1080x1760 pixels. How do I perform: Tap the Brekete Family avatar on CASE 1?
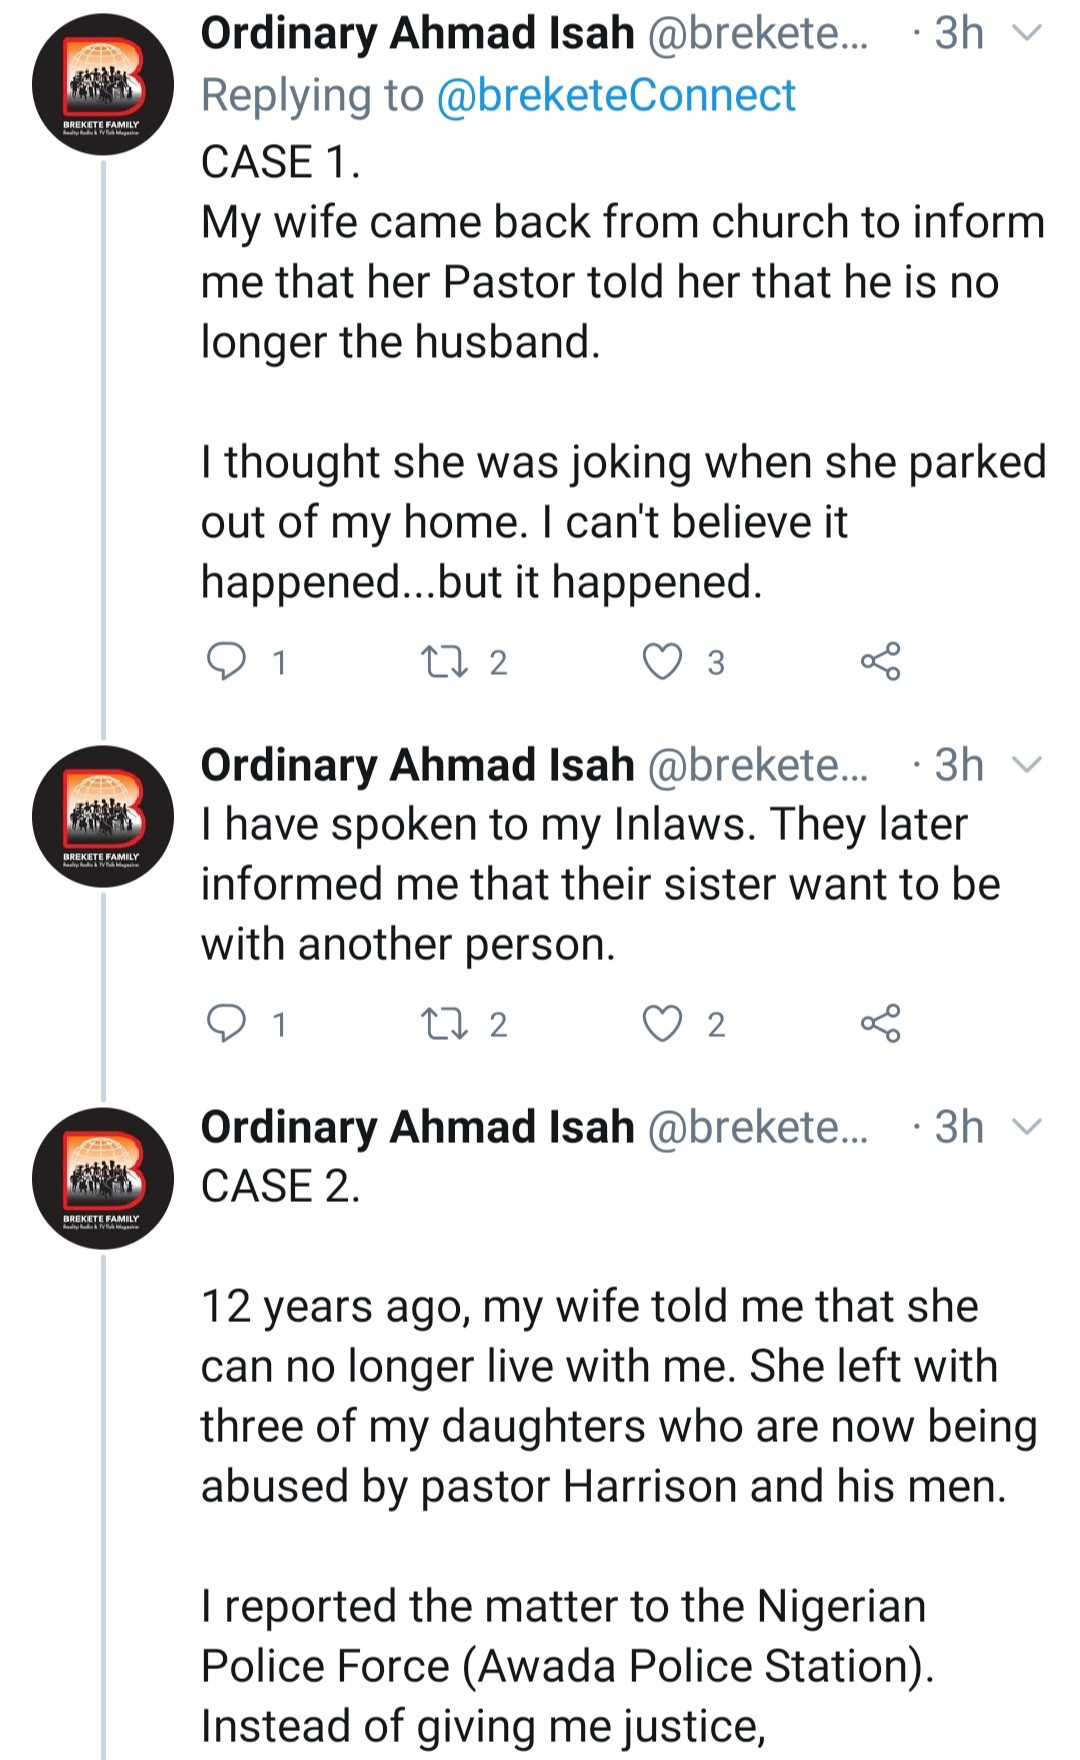pyautogui.click(x=102, y=83)
